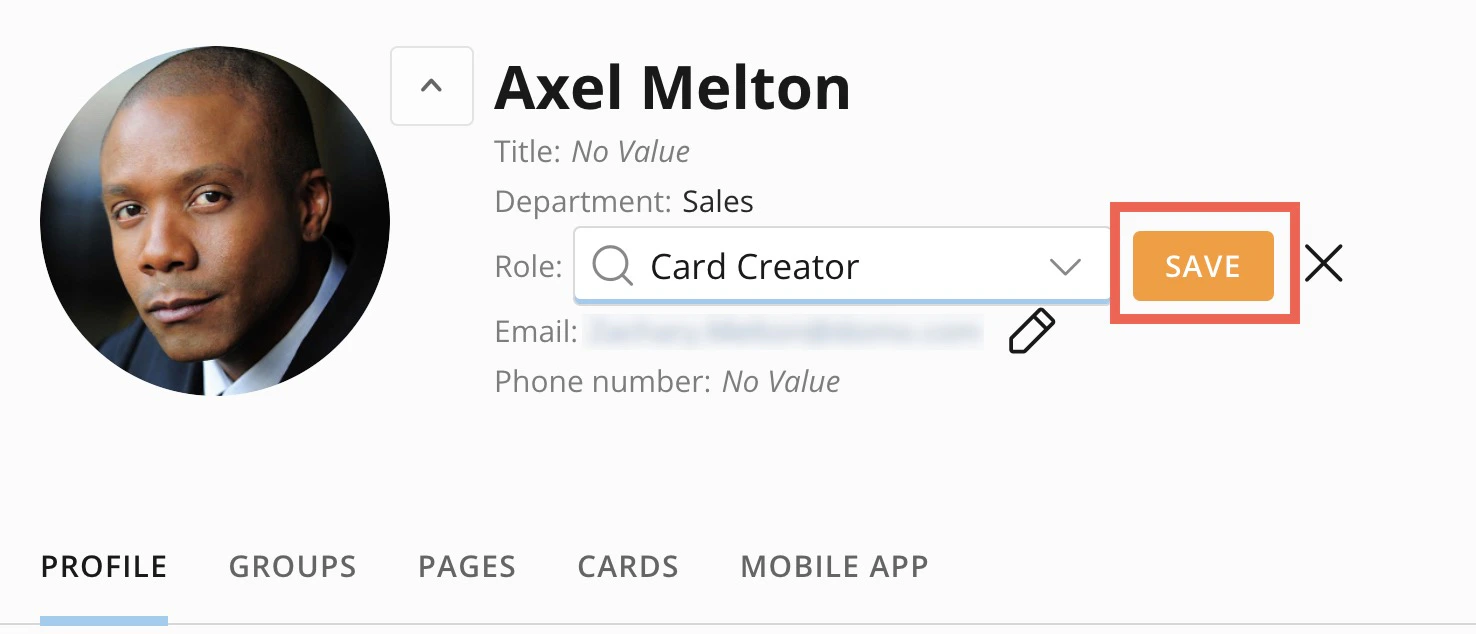
Task: Open the Groups tab
Action: pyautogui.click(x=292, y=566)
